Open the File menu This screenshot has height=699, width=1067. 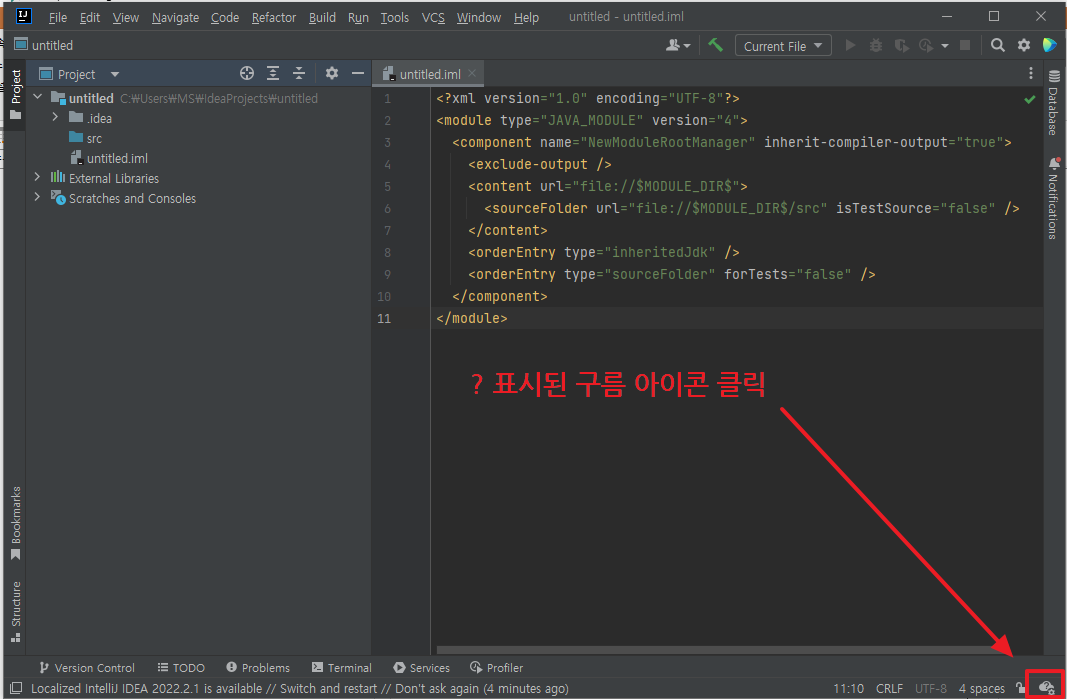click(58, 18)
